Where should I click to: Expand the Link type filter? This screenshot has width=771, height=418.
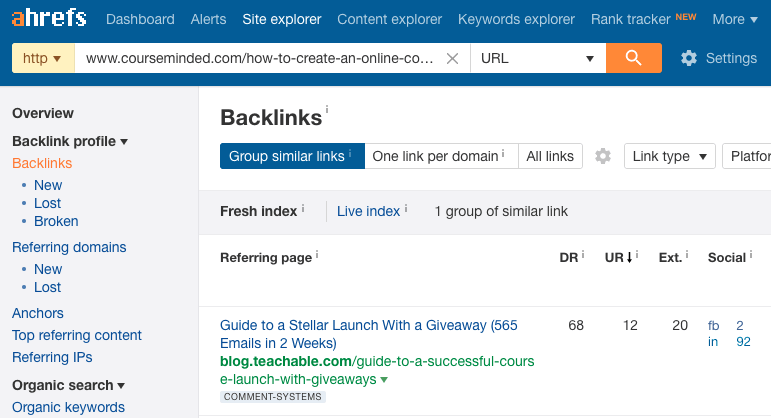pyautogui.click(x=670, y=156)
